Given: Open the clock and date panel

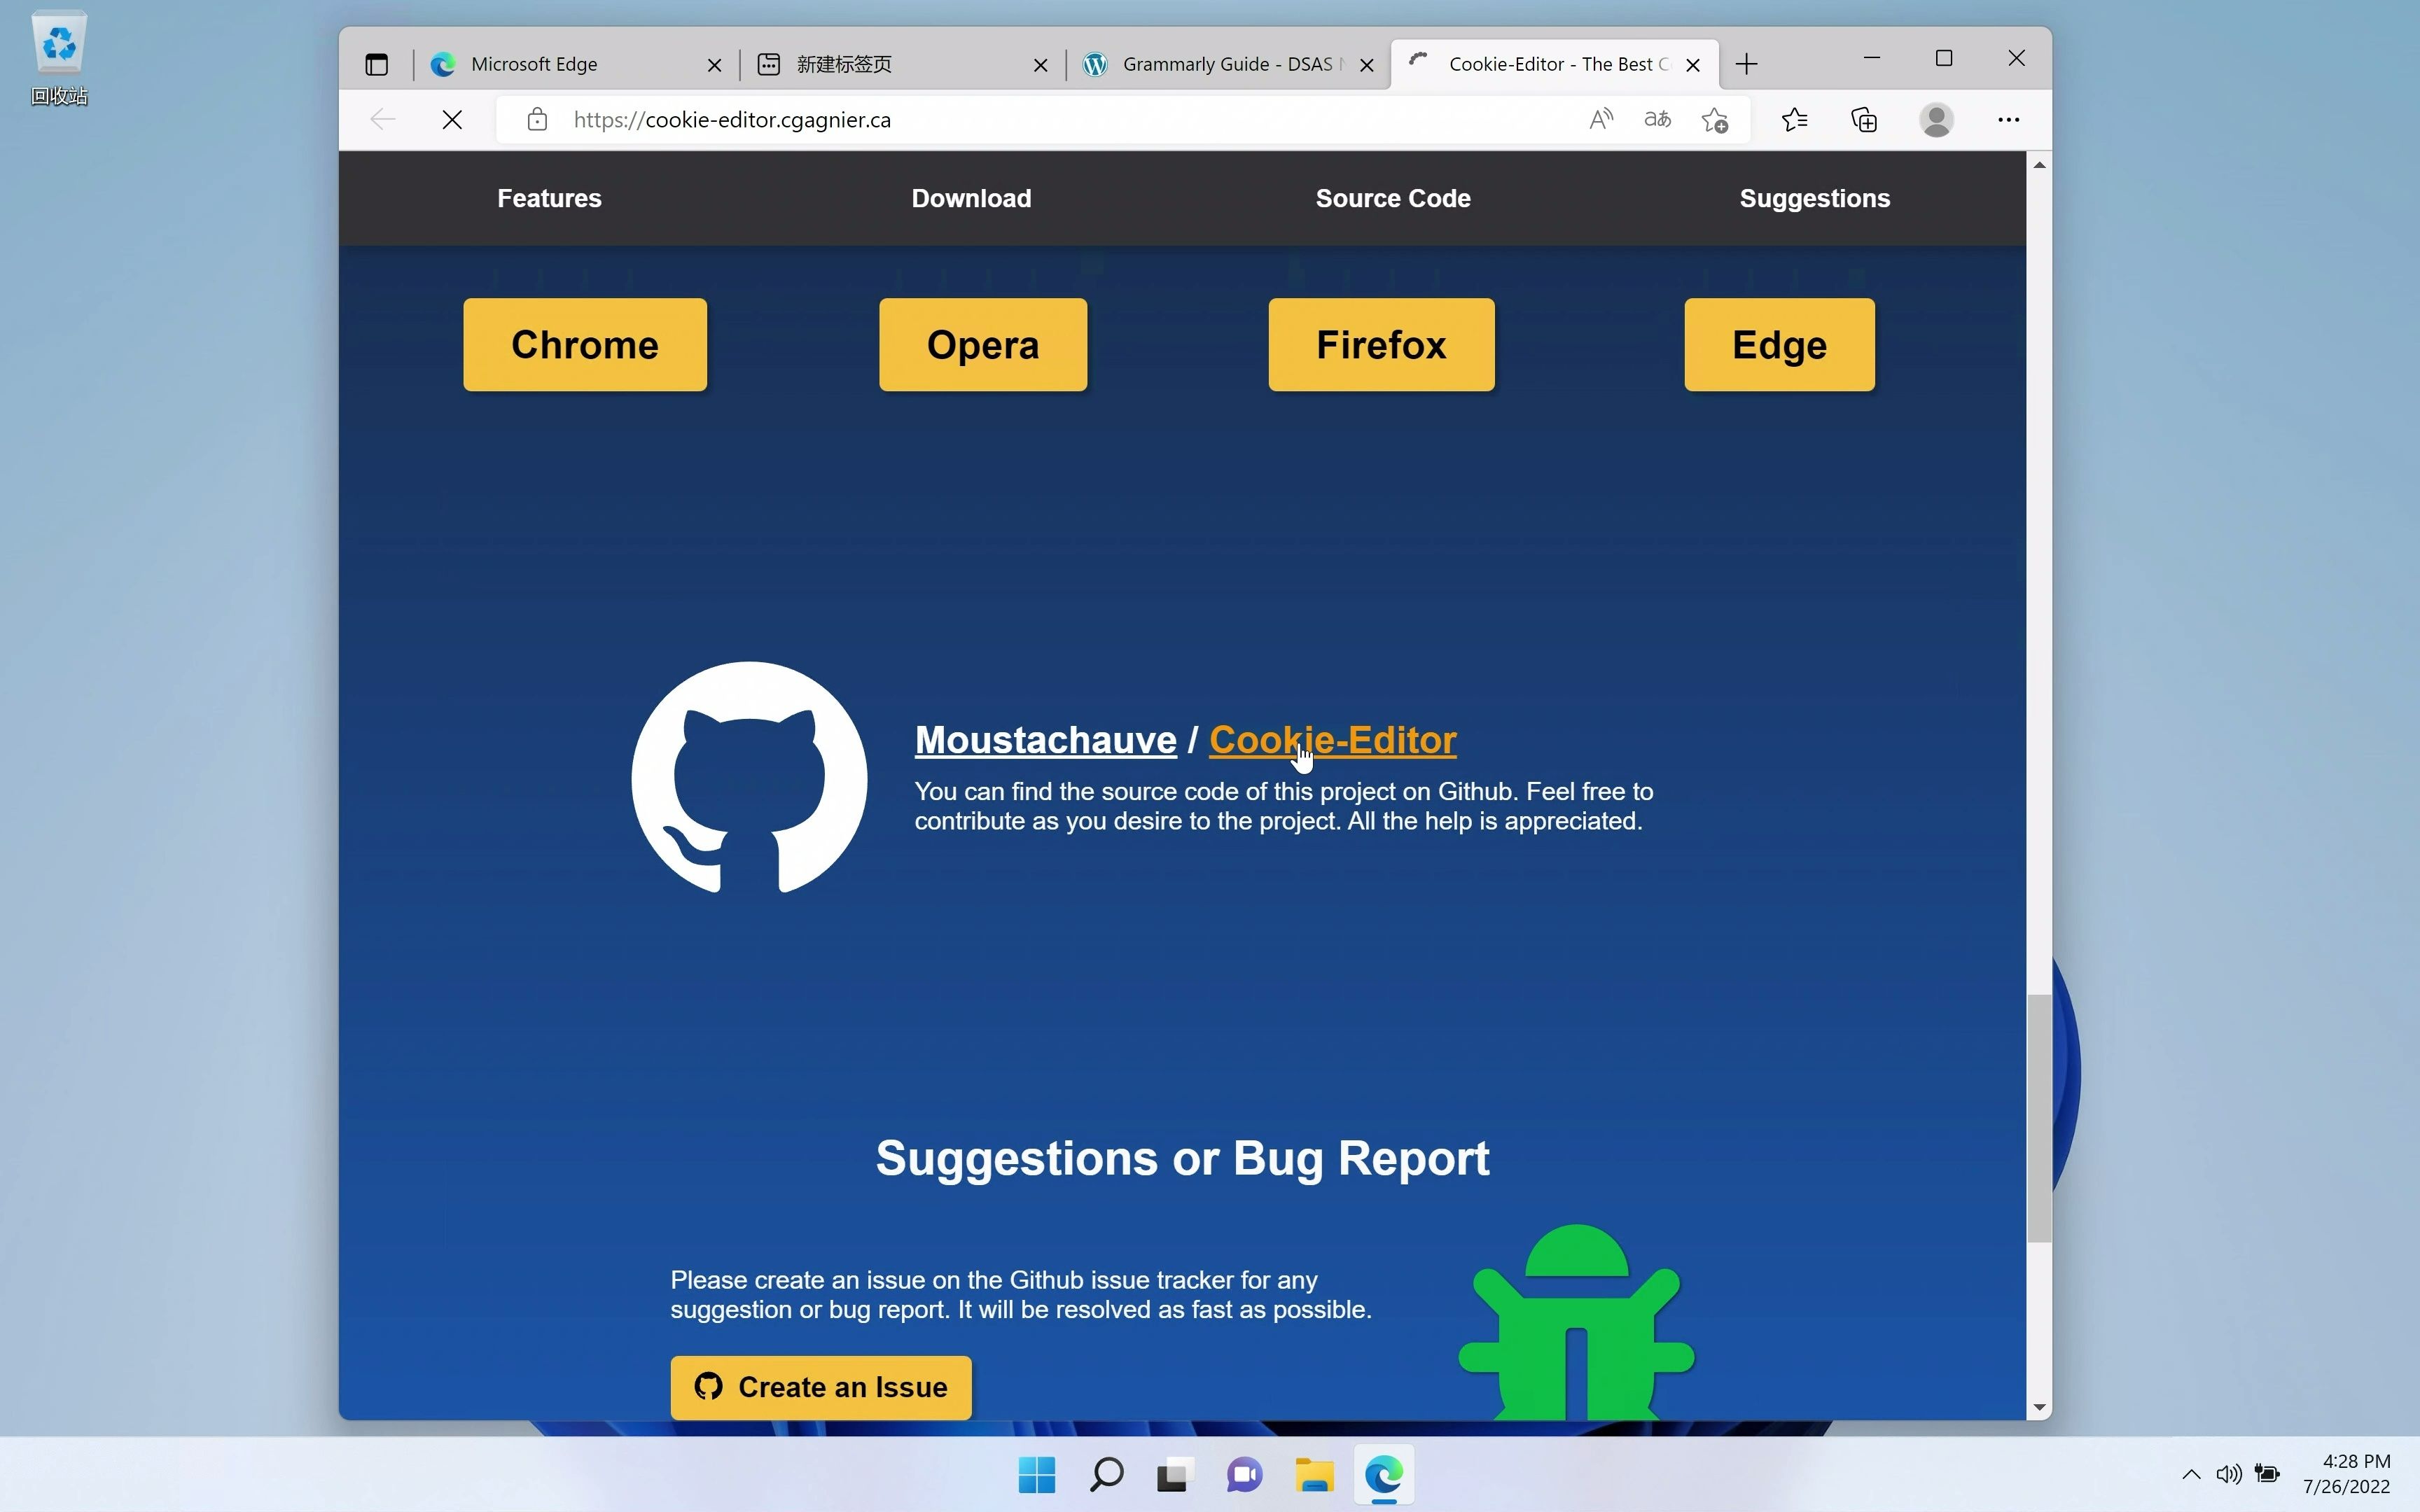Looking at the screenshot, I should 2346,1474.
